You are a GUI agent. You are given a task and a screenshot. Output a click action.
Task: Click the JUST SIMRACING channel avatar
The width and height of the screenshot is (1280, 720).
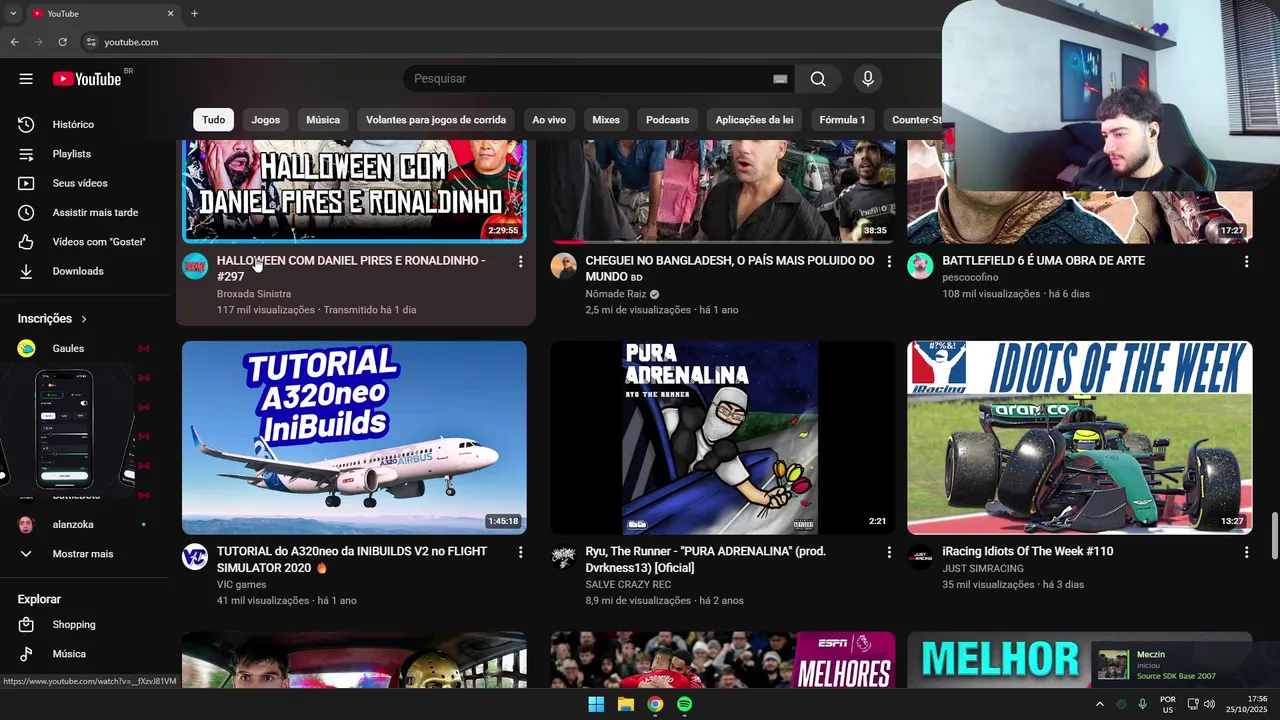click(x=920, y=557)
